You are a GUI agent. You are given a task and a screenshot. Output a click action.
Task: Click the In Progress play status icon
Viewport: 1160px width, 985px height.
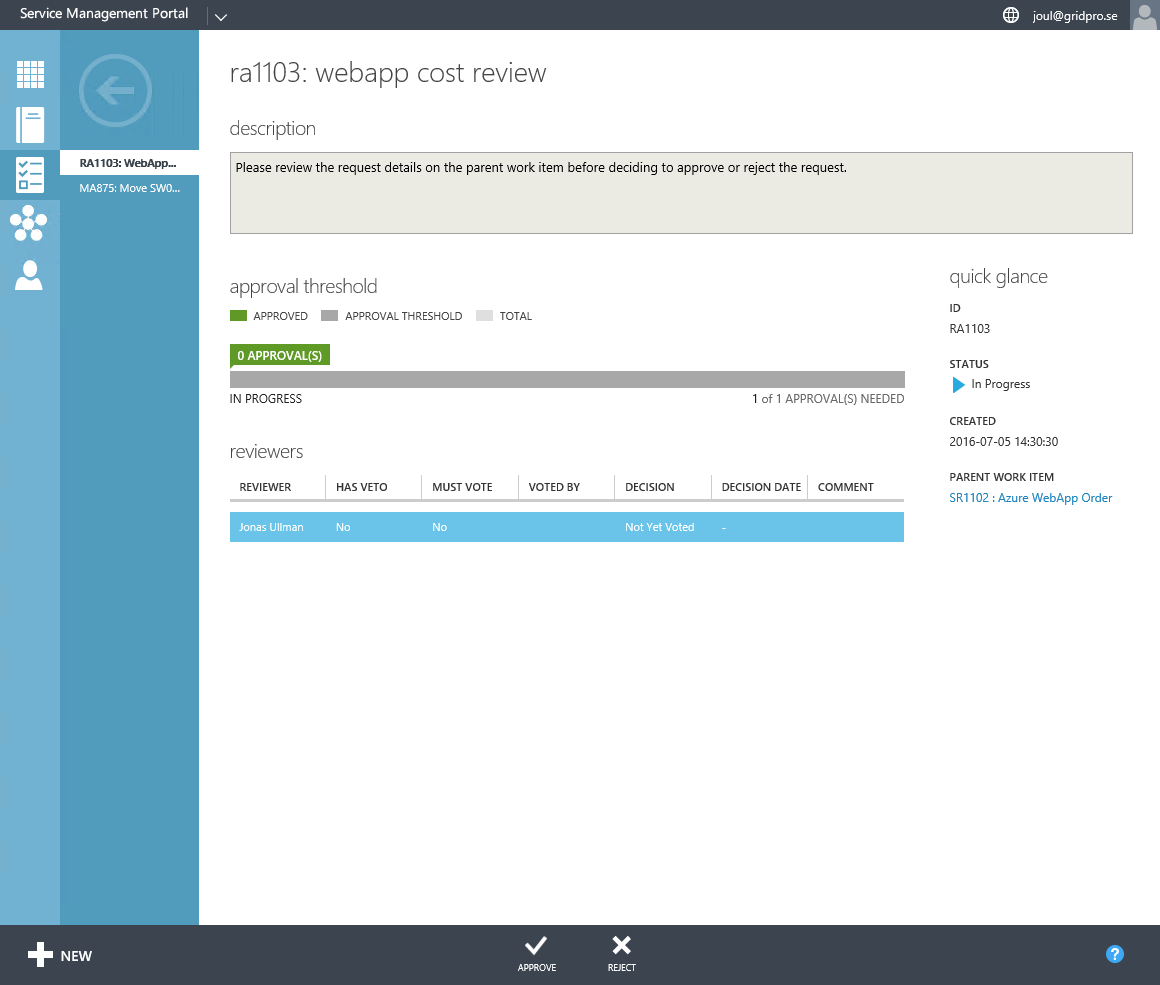pyautogui.click(x=958, y=385)
